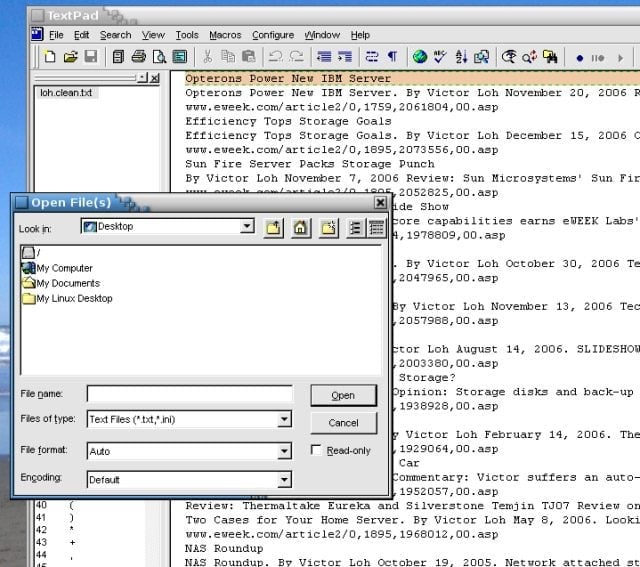Click the spell check toolbar icon

coord(440,56)
